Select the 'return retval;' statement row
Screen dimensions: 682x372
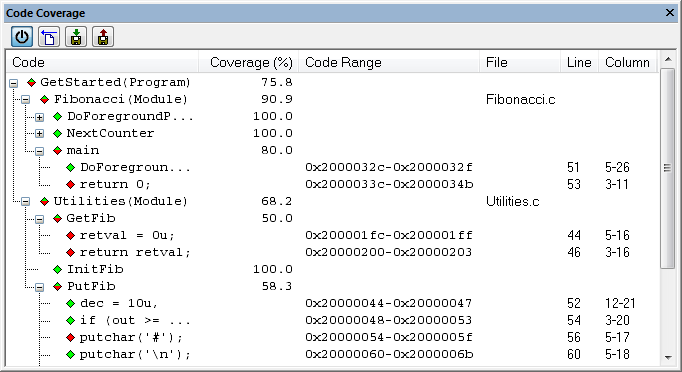(135, 252)
